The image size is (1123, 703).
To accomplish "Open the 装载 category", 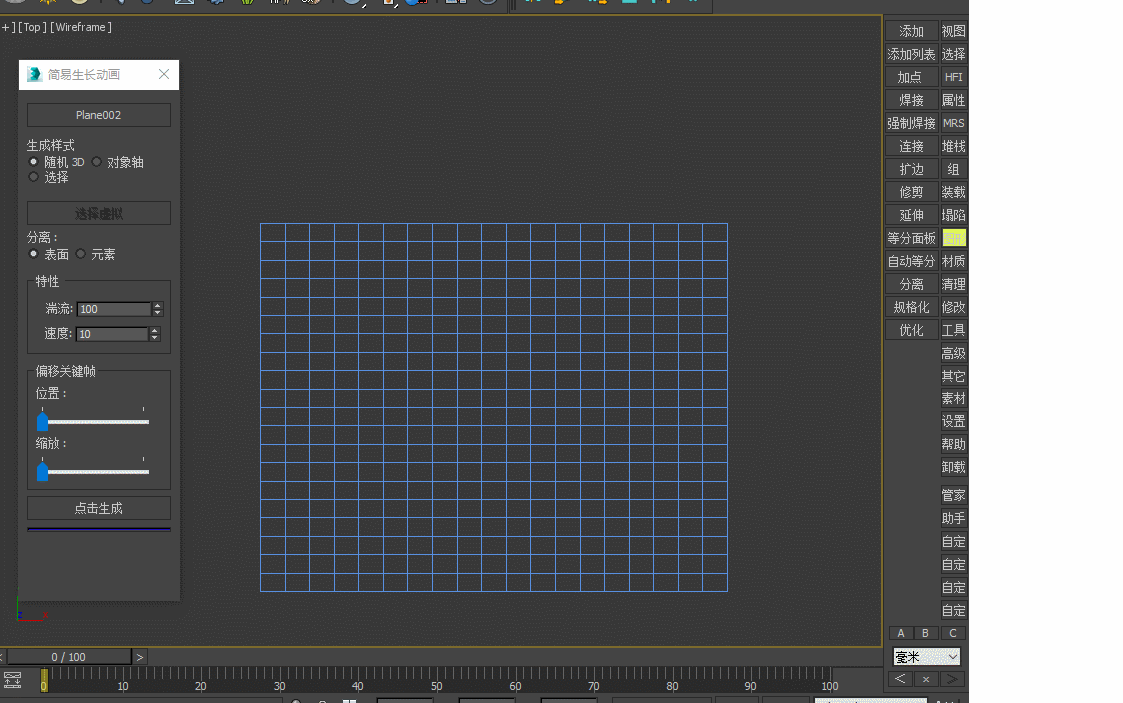I will [x=953, y=192].
